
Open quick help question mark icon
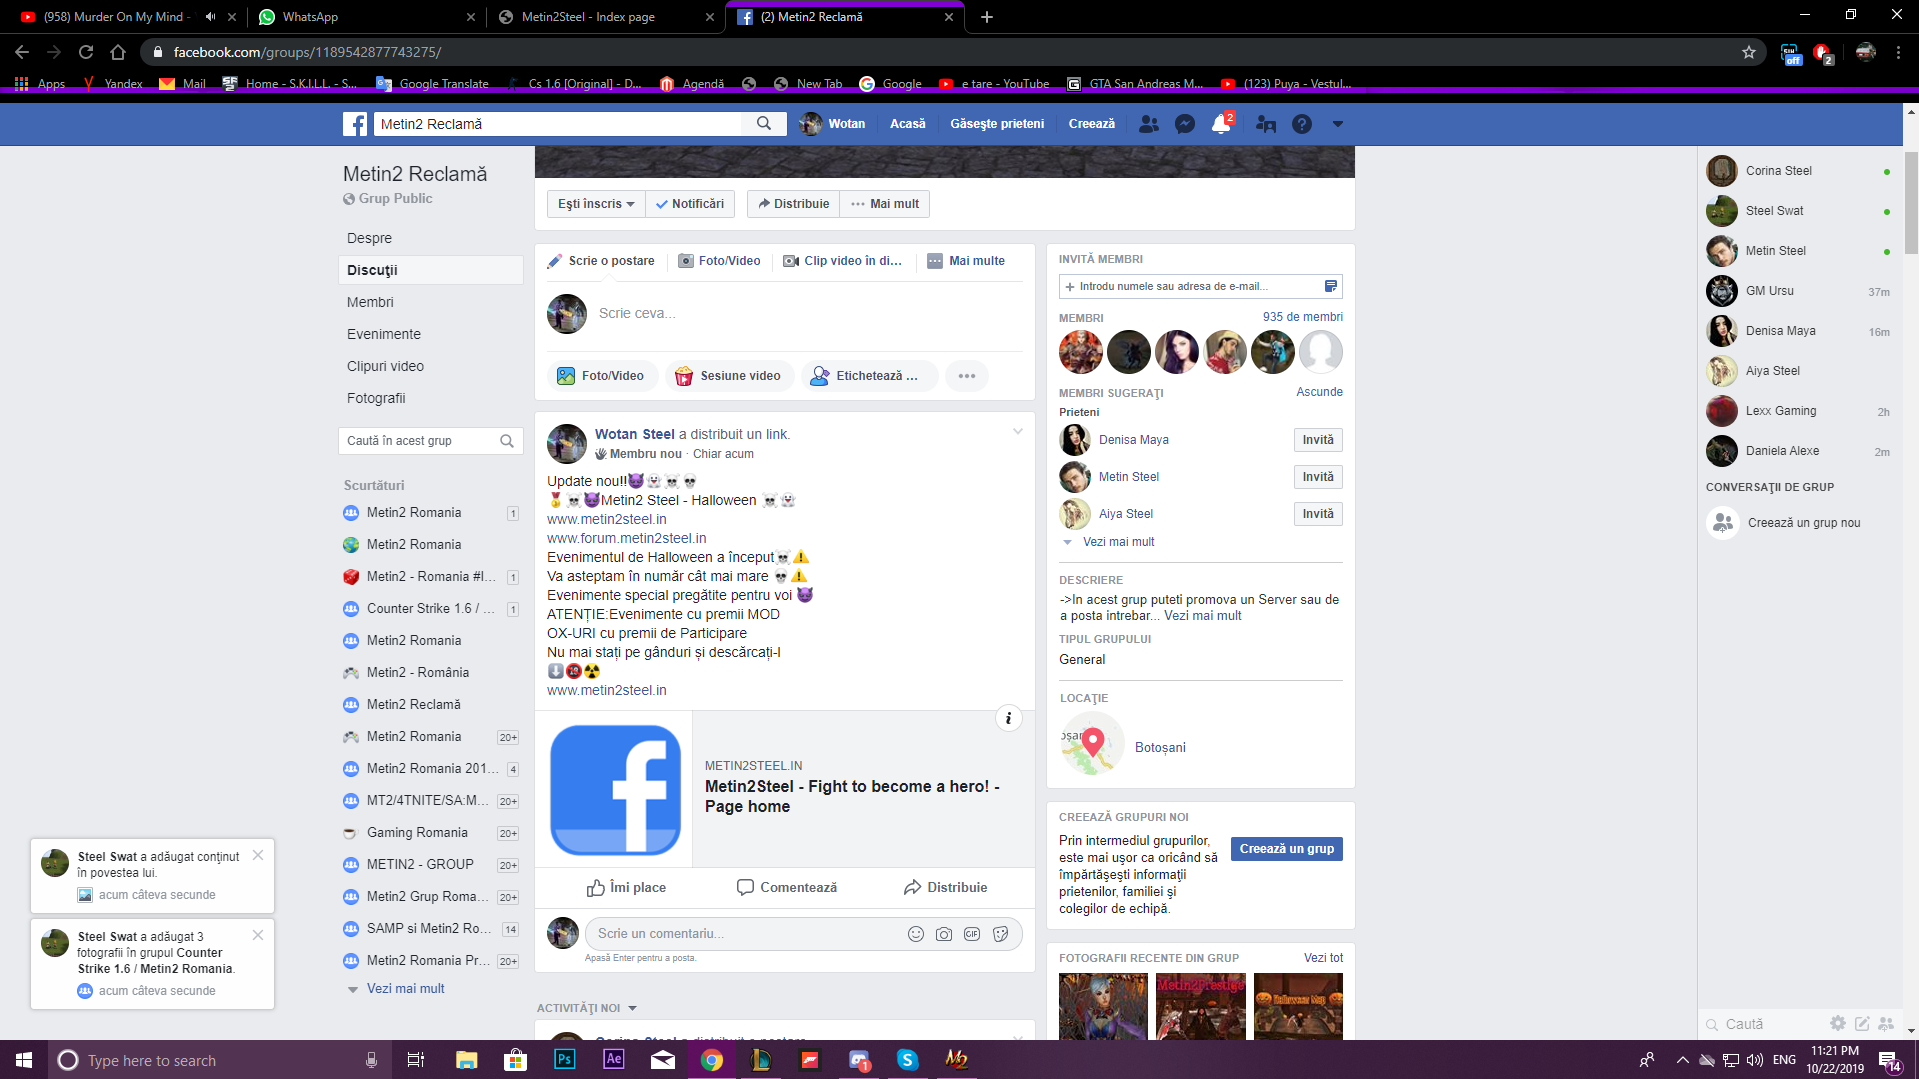coord(1302,124)
